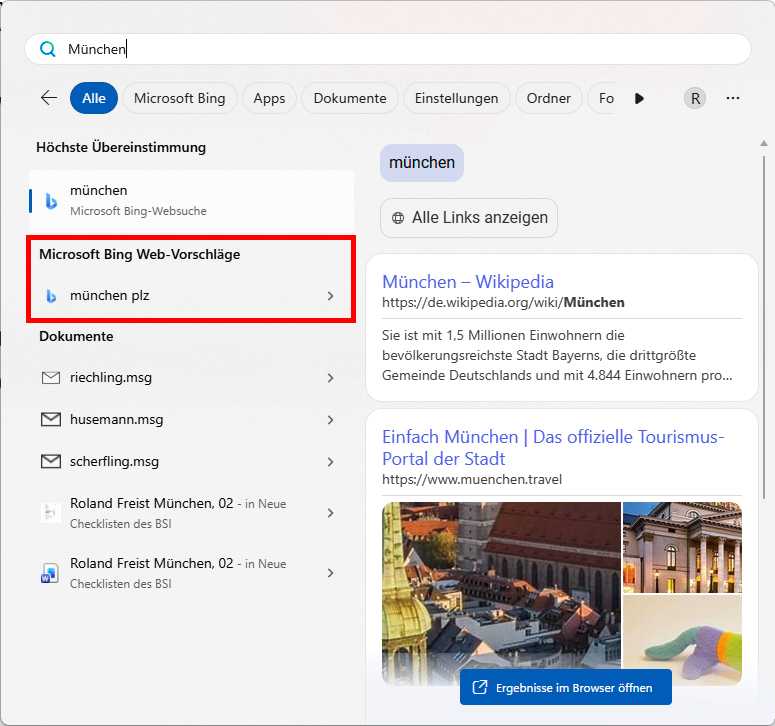775x726 pixels.
Task: Switch to Dokumente filter tab
Action: point(350,98)
